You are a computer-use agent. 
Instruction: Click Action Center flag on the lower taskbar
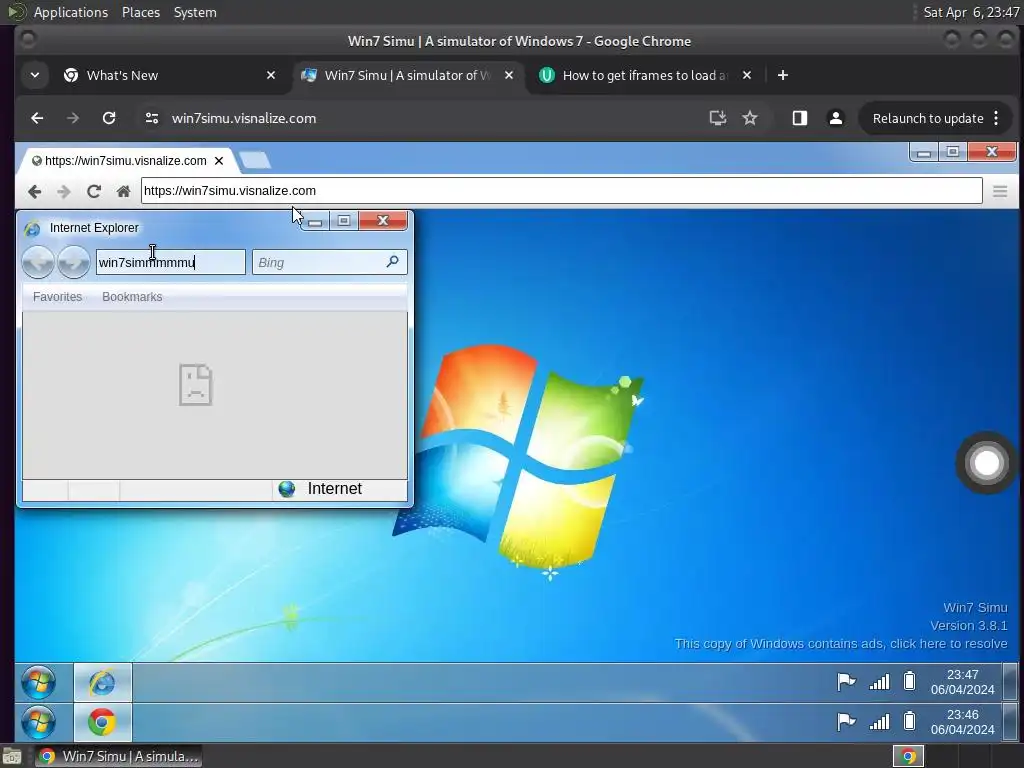point(846,722)
